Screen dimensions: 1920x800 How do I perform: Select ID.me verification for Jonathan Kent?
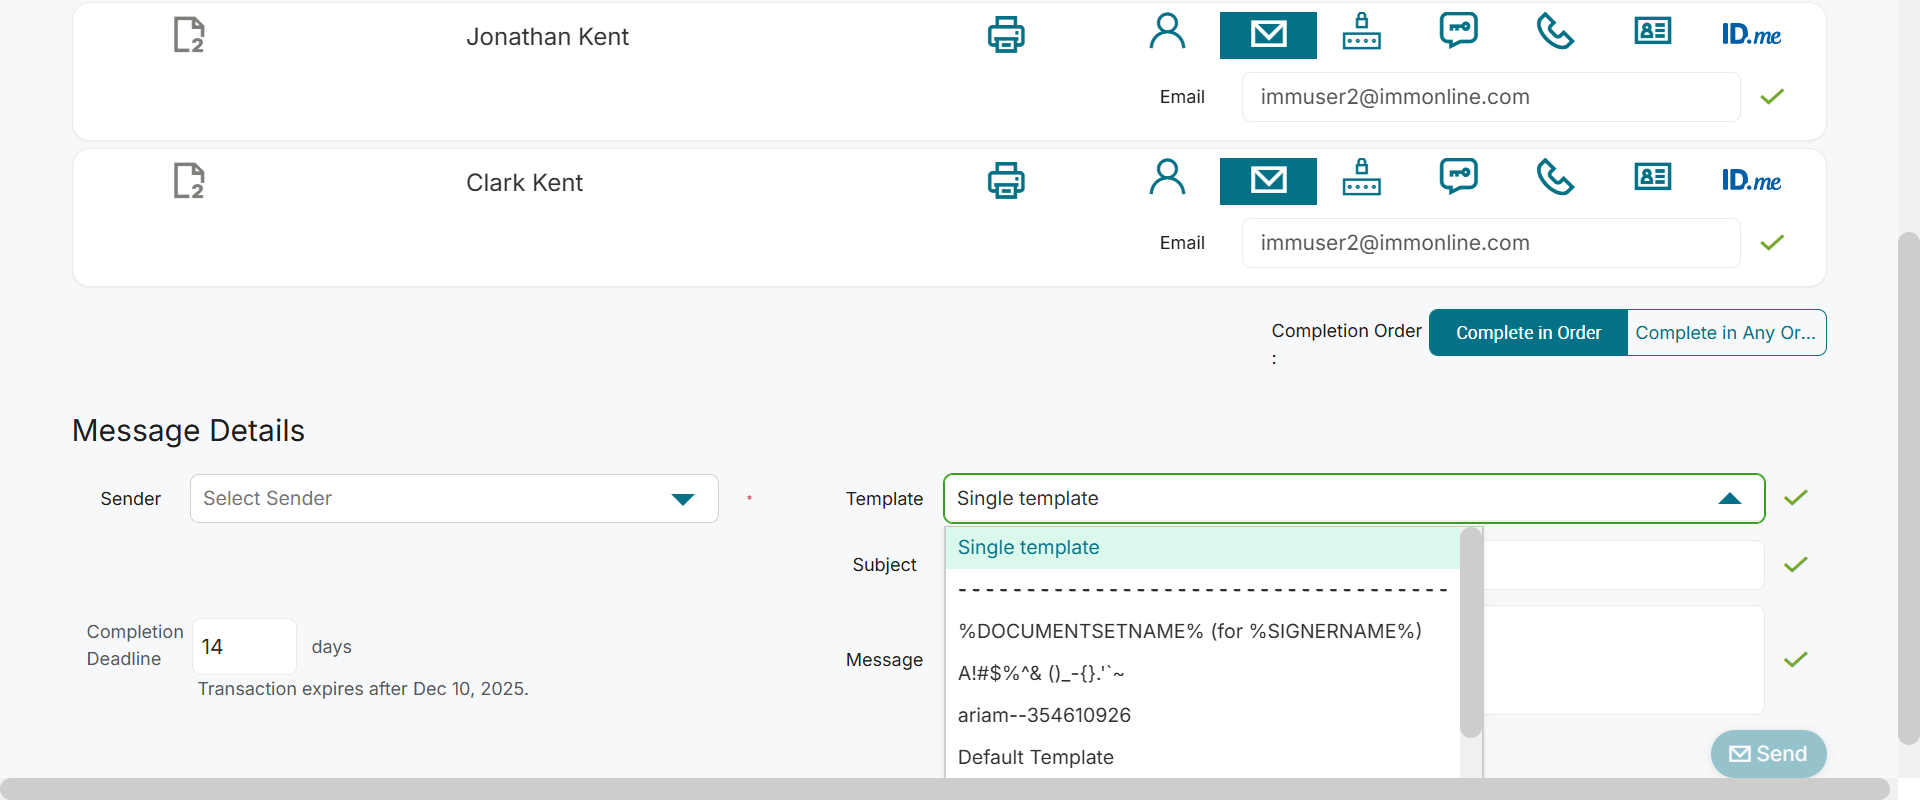tap(1751, 35)
